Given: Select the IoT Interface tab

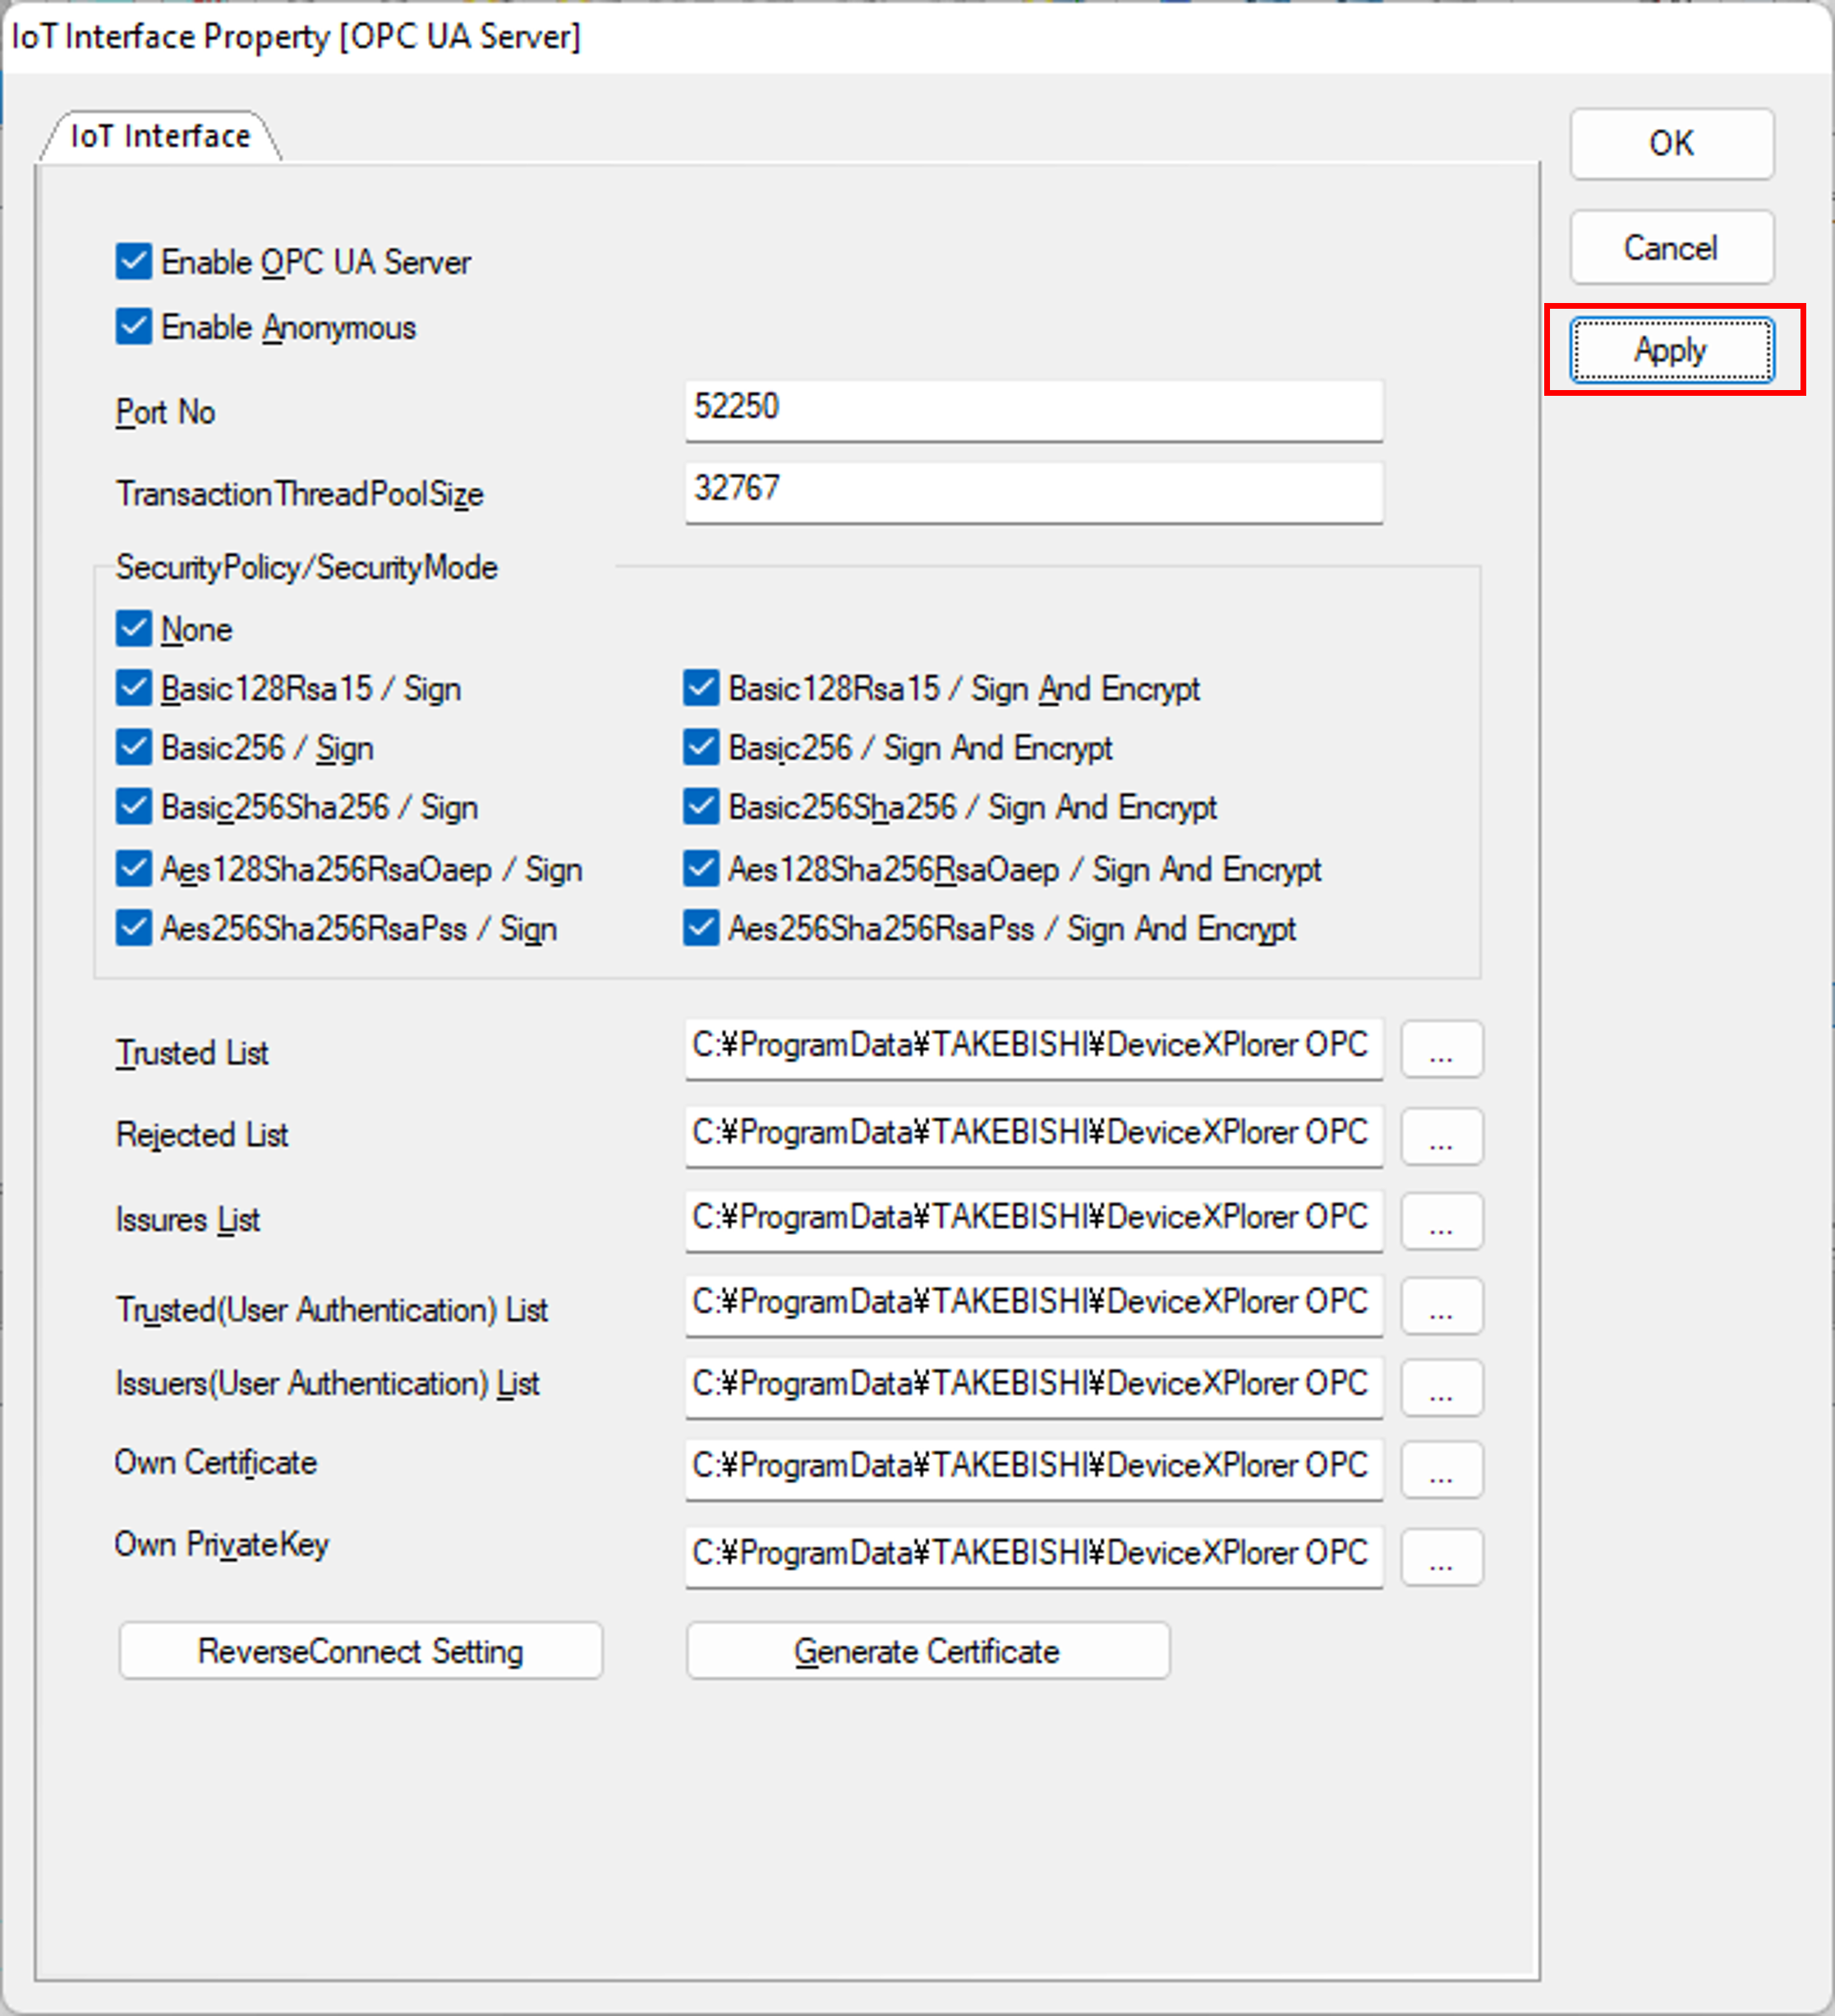Looking at the screenshot, I should [160, 136].
